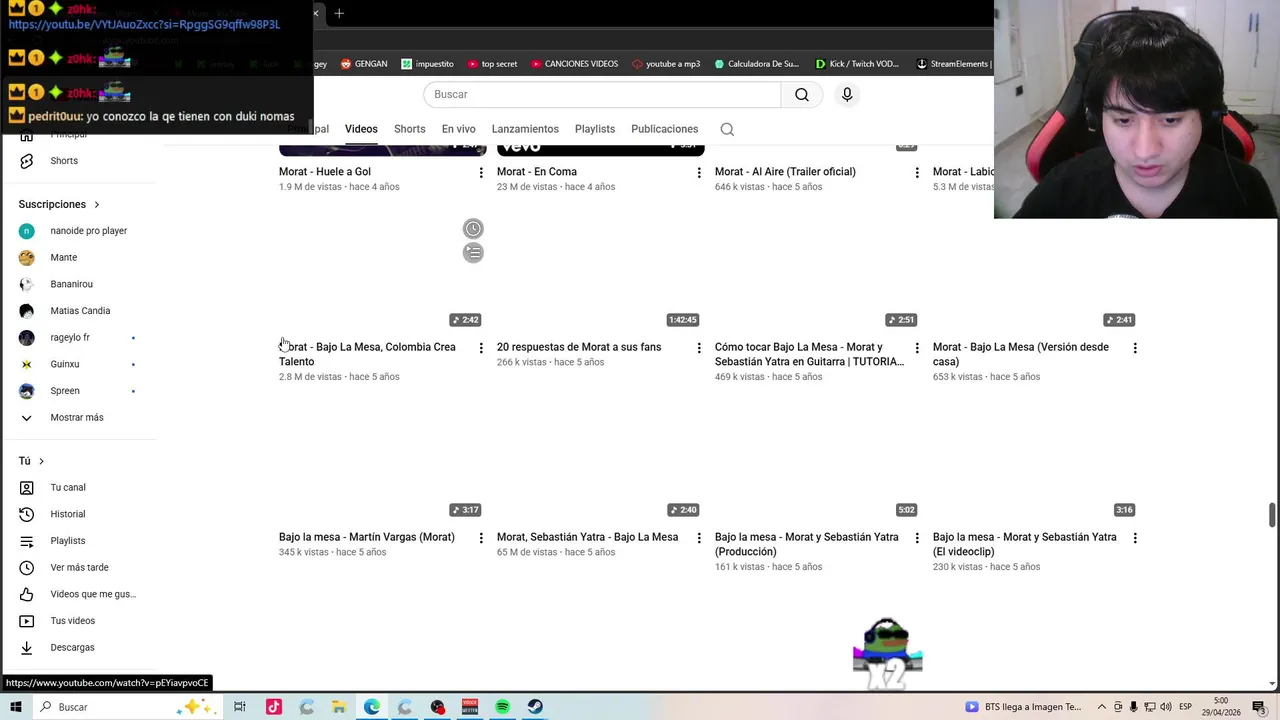Open Matias Candia channel subscription

(x=78, y=311)
